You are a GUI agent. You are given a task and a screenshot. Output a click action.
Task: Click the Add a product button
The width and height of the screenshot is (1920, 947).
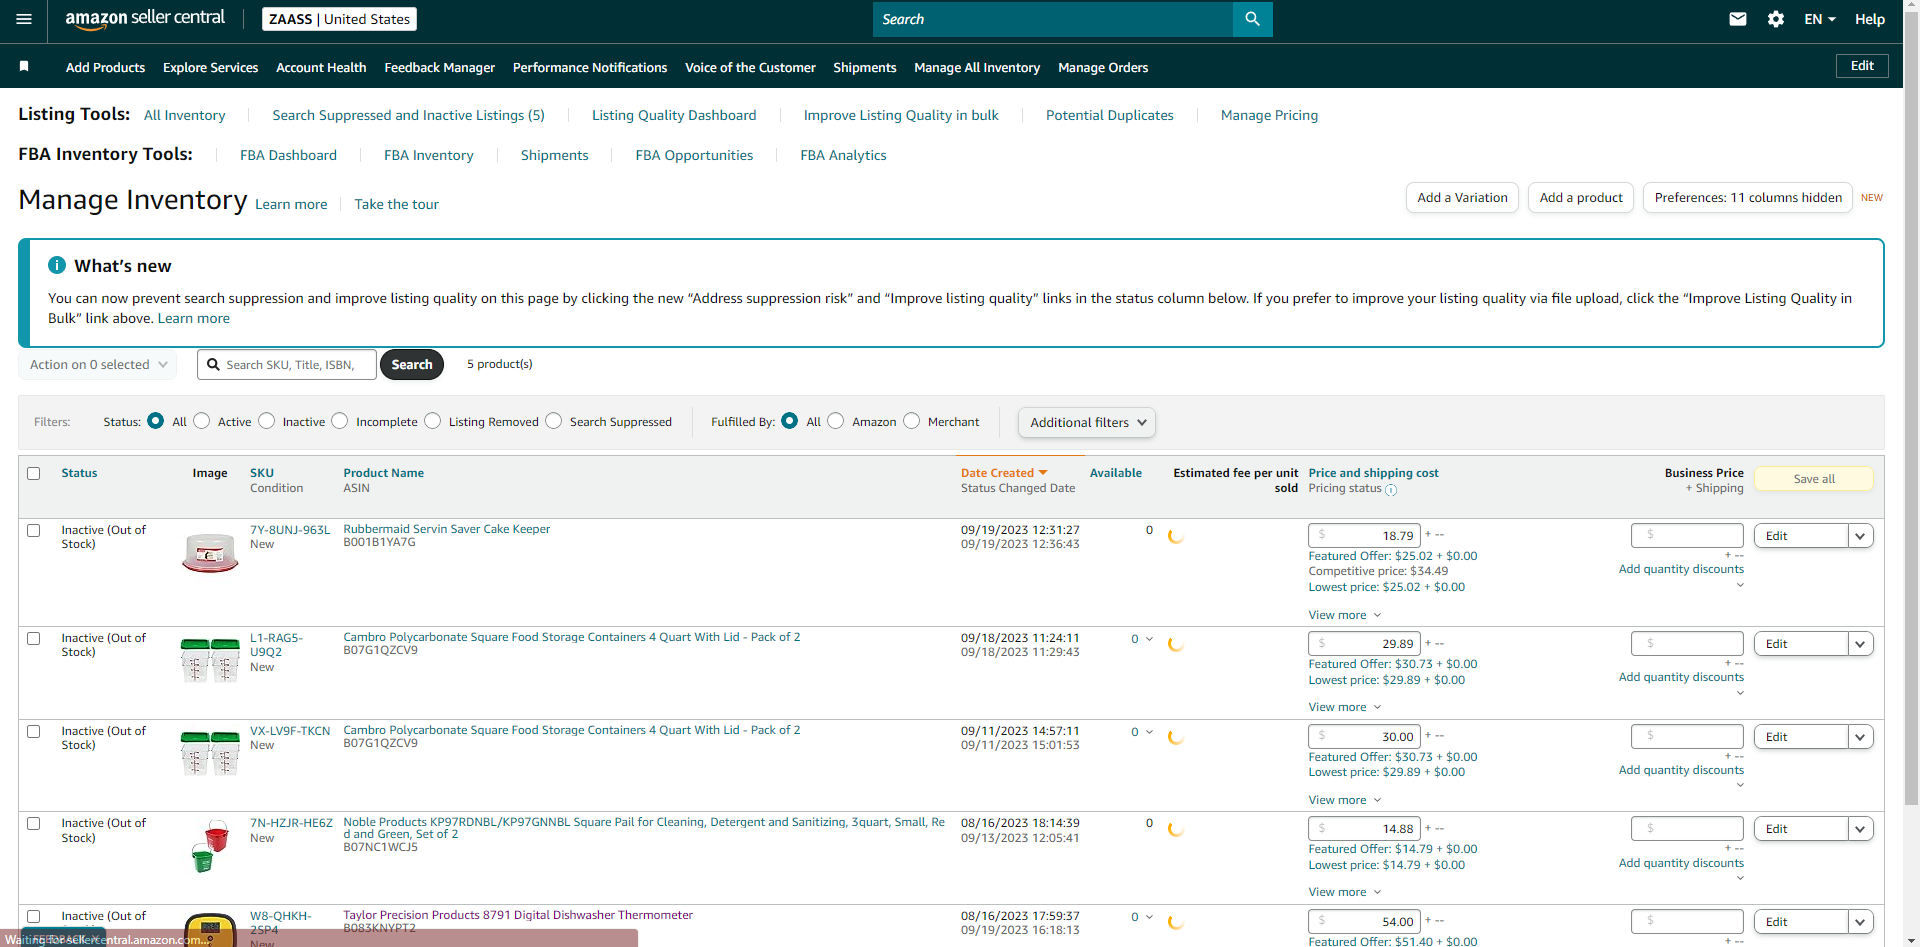1581,198
